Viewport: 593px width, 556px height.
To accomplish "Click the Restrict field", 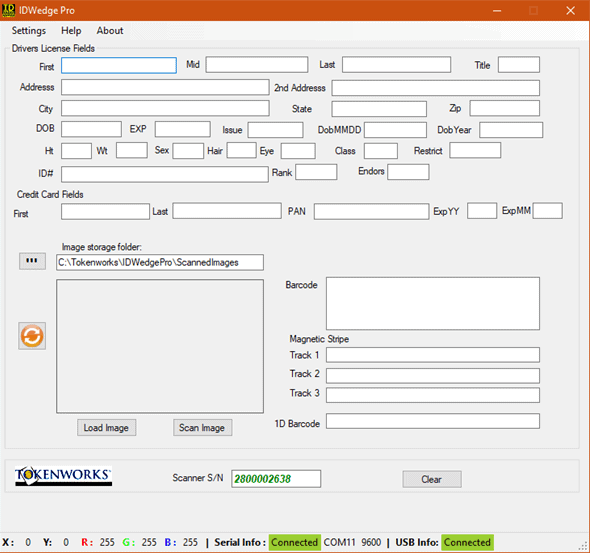I will click(475, 150).
